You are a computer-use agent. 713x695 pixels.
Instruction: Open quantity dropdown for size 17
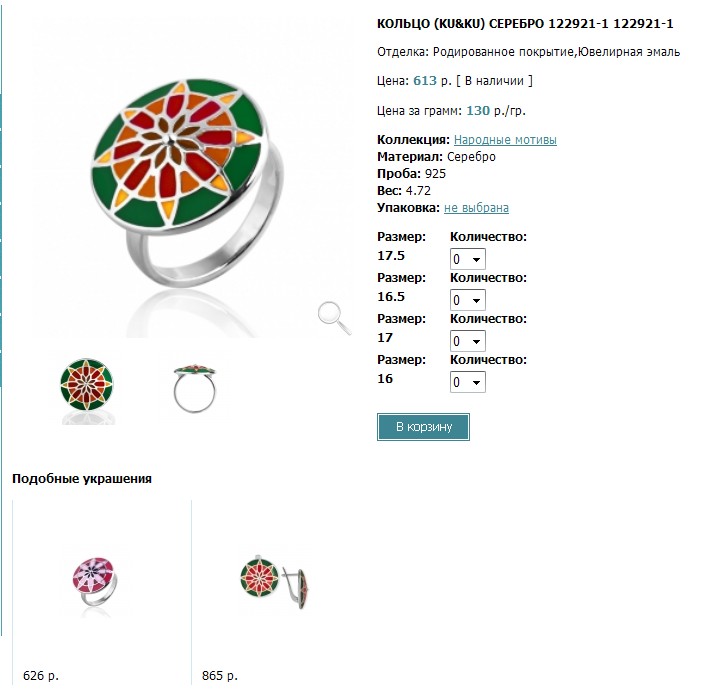(x=468, y=341)
